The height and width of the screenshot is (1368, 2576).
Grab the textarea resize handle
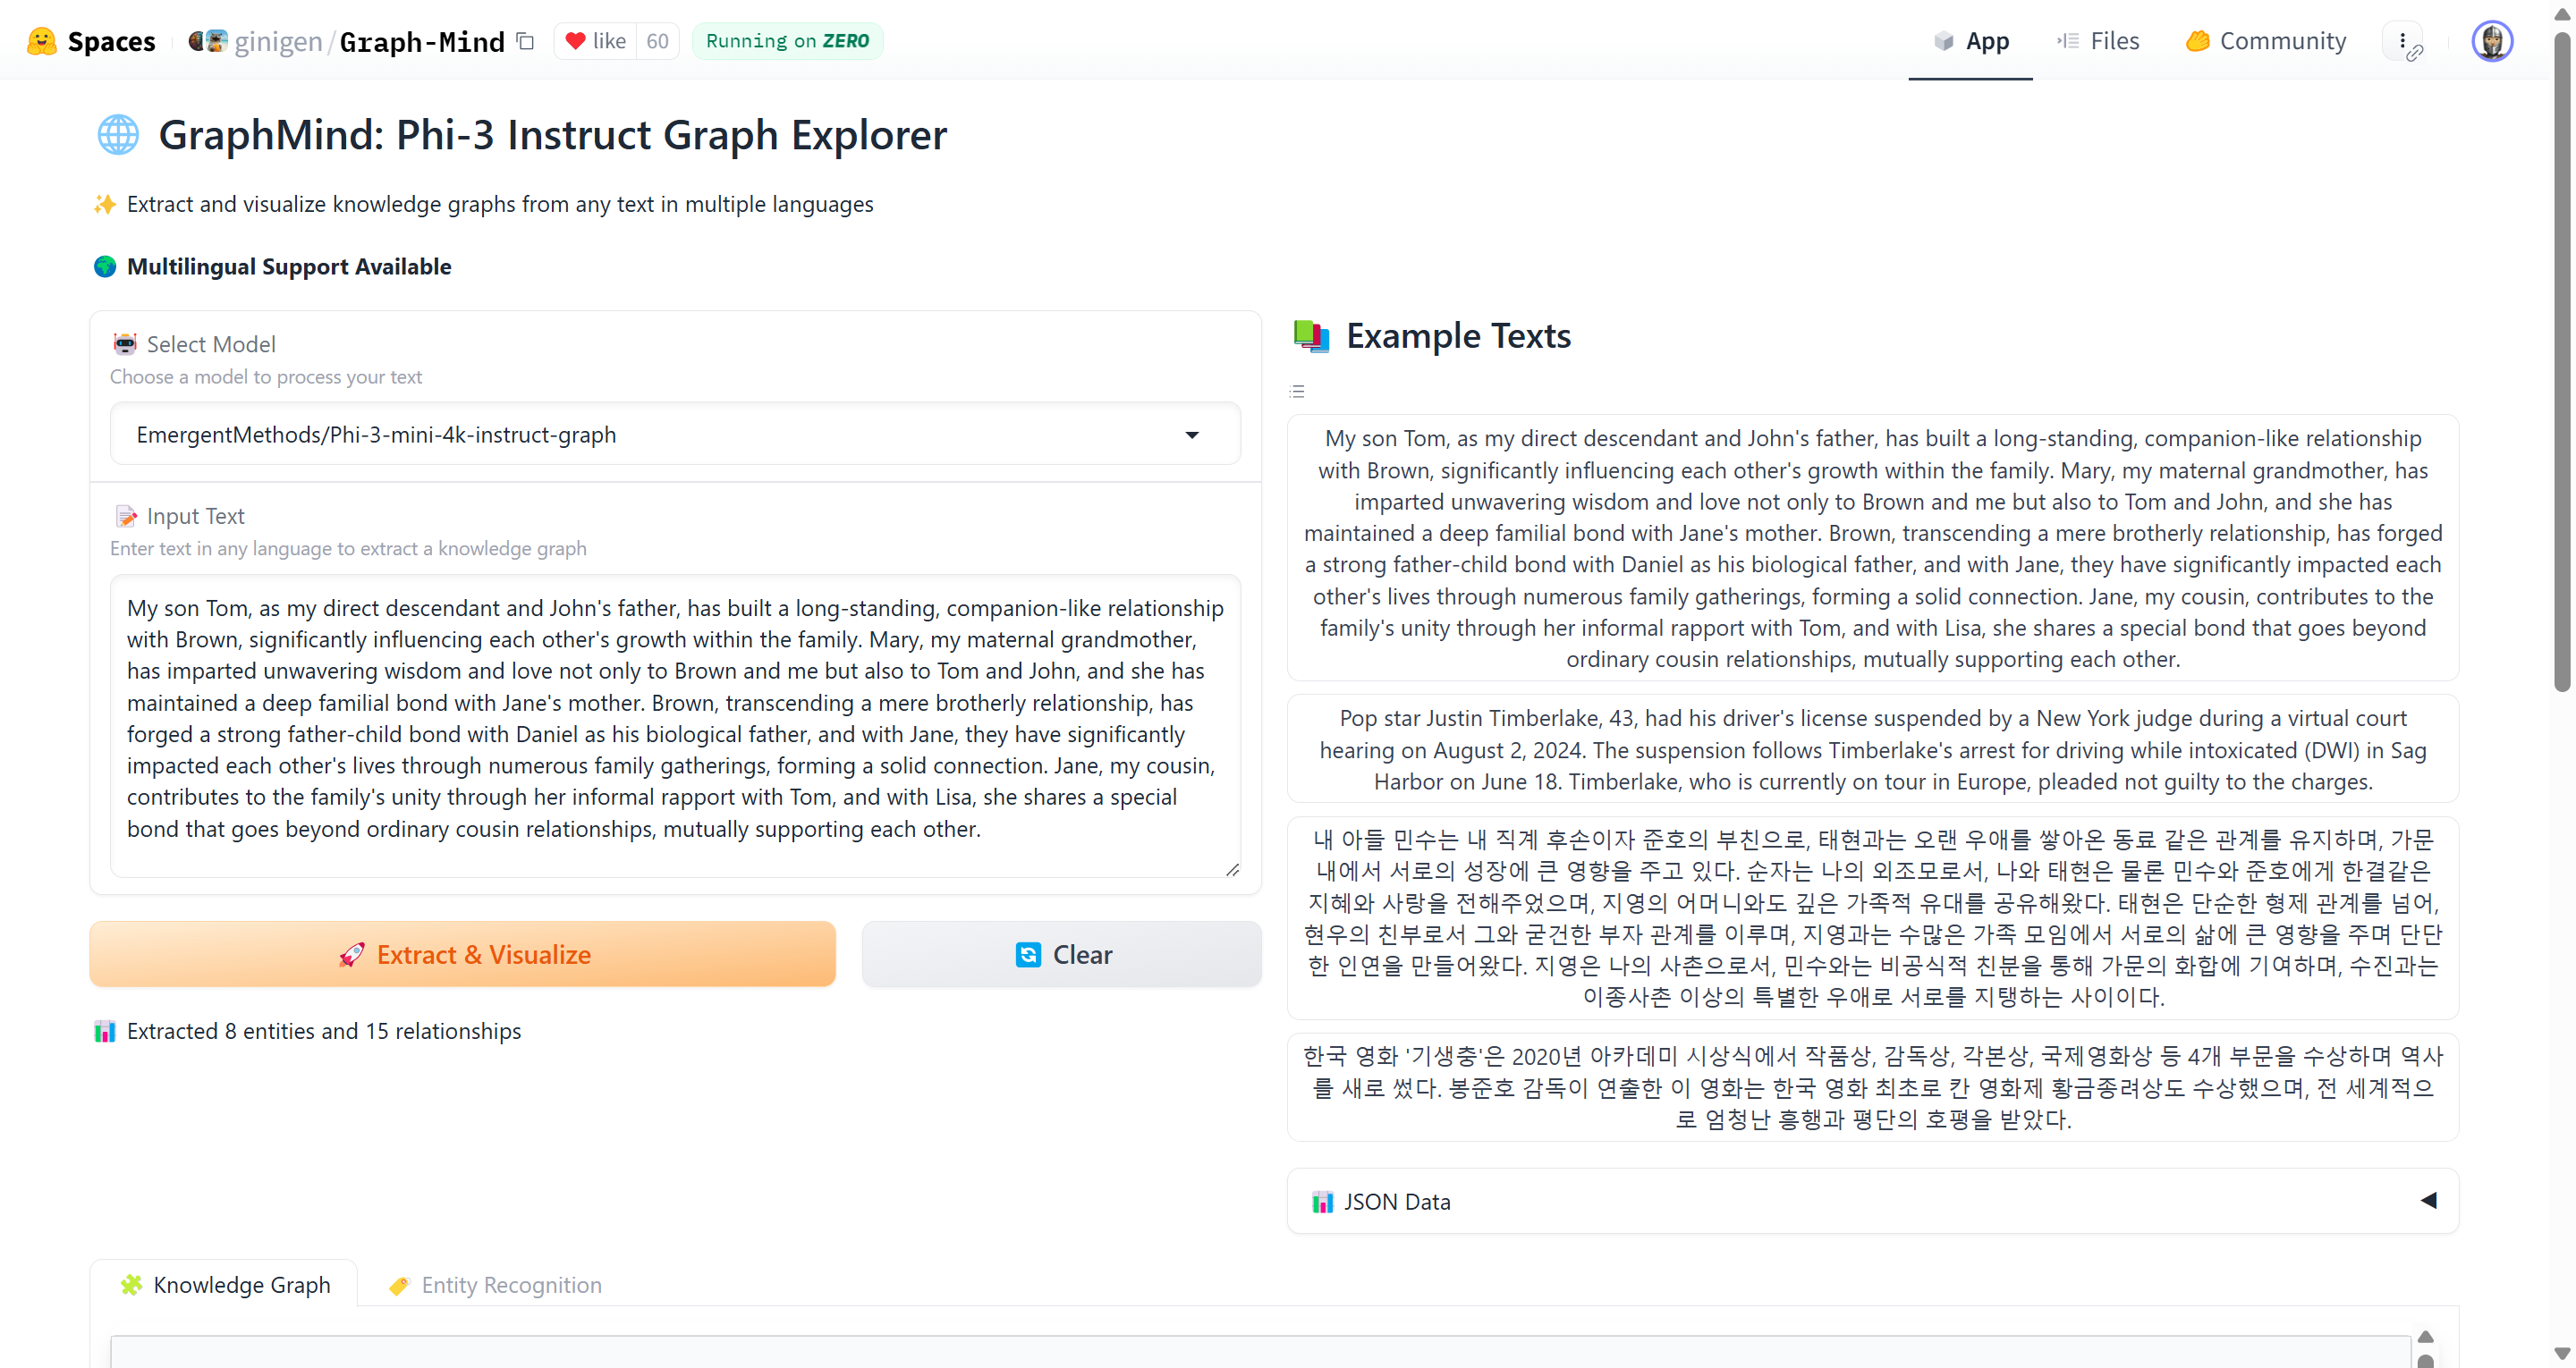coord(1232,869)
